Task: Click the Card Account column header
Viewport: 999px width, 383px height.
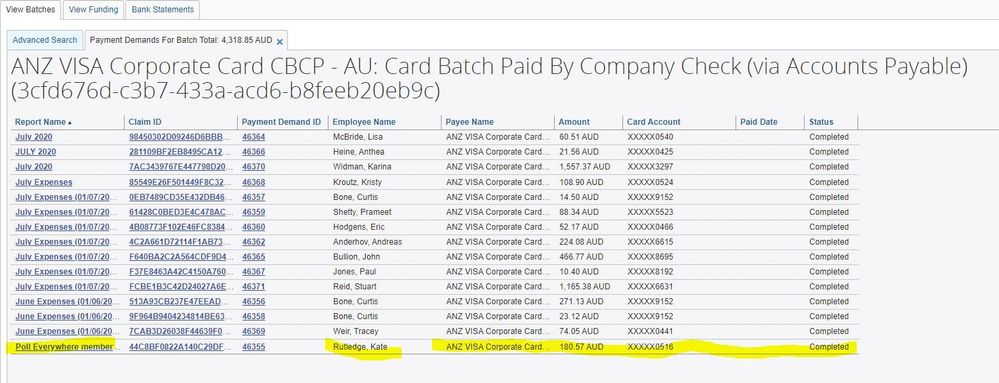Action: coord(654,122)
